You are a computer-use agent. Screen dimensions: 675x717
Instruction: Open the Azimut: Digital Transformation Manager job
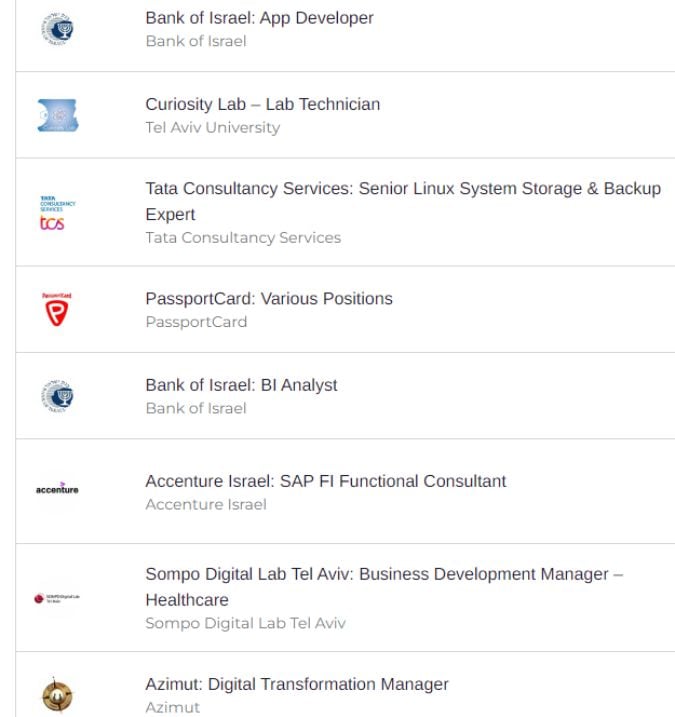coord(297,684)
